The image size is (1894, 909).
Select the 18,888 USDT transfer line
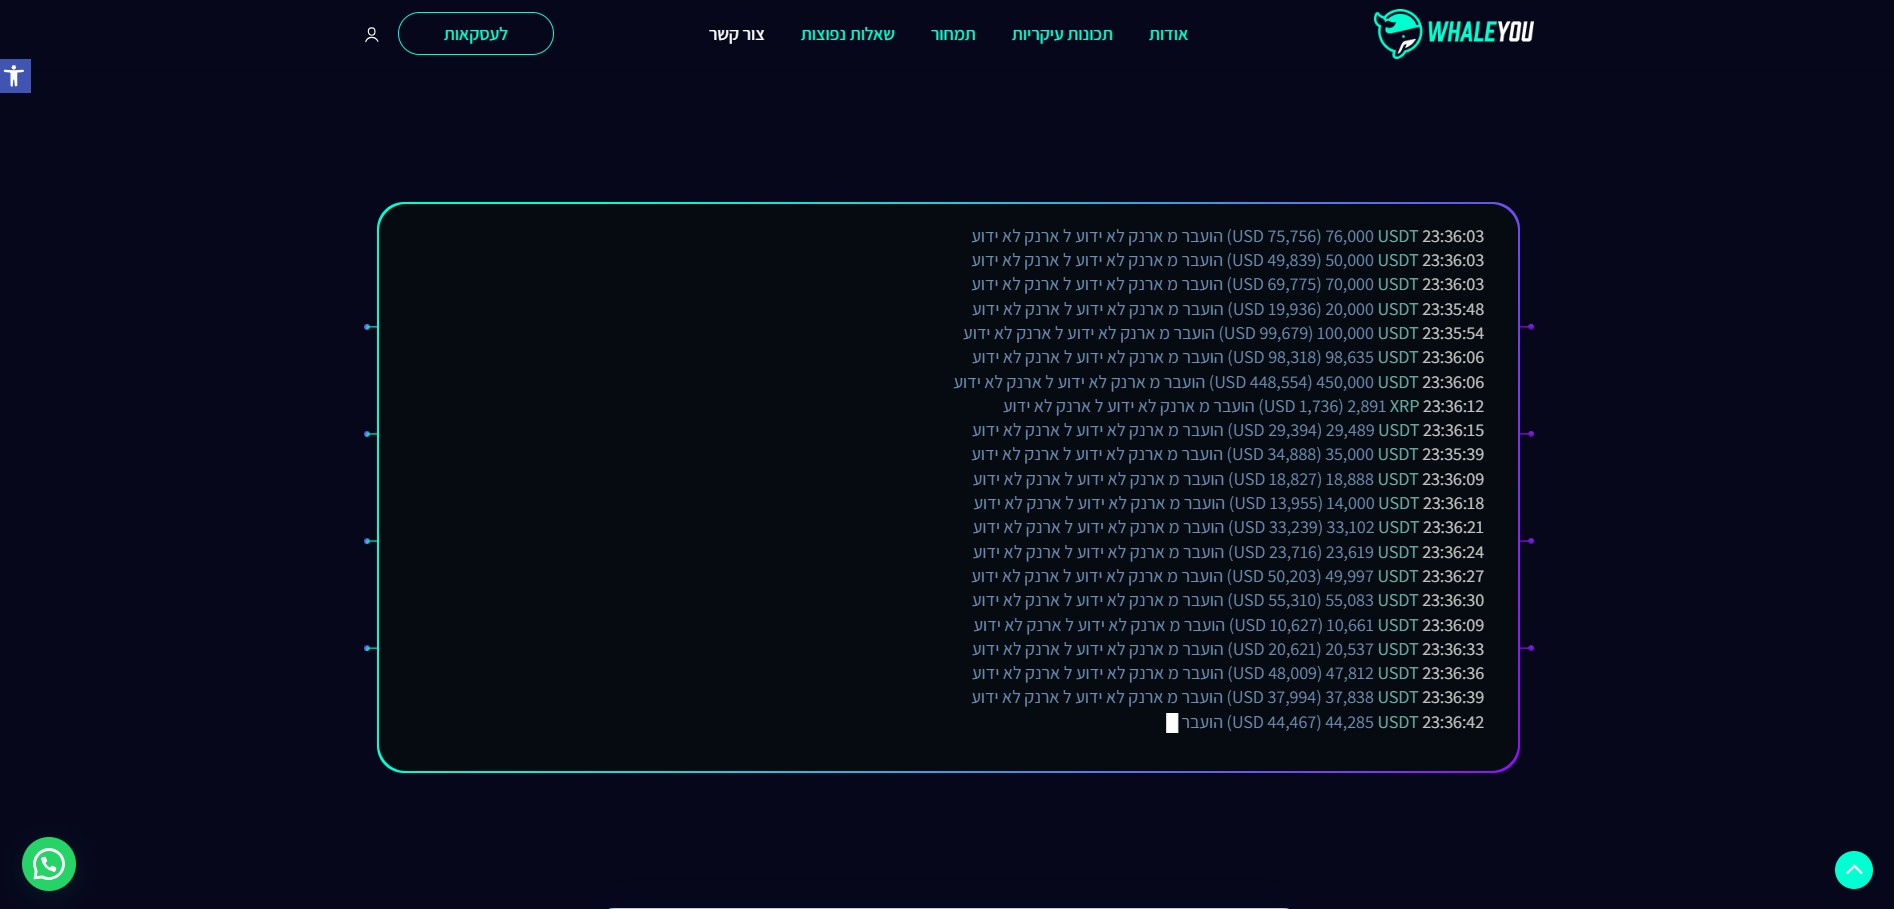(1228, 480)
